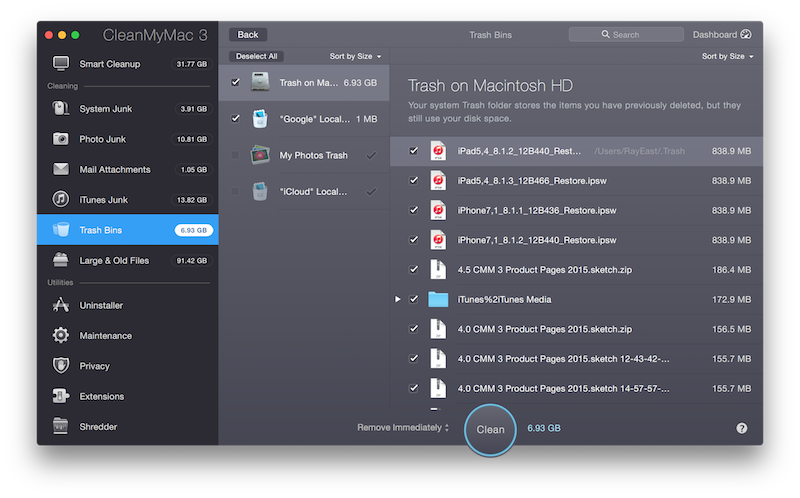Screen dimensions: 800x498
Task: Click the Smart Cleanup monitor icon
Action: pos(61,64)
